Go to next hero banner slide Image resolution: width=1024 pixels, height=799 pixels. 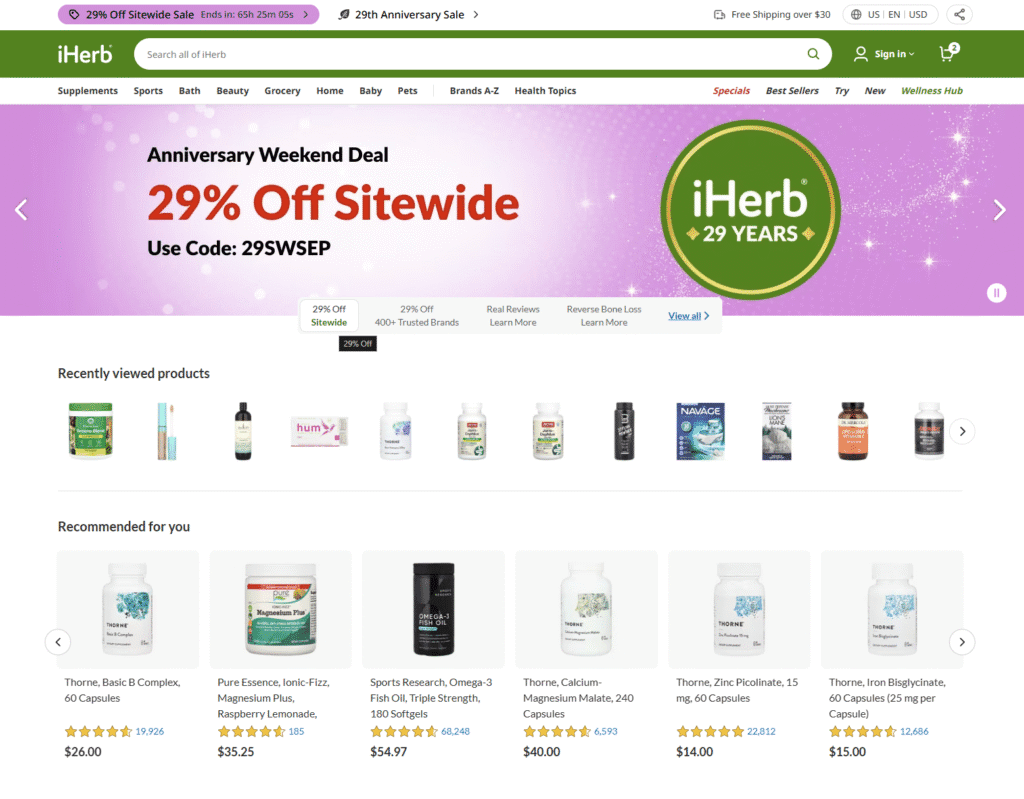(x=999, y=210)
